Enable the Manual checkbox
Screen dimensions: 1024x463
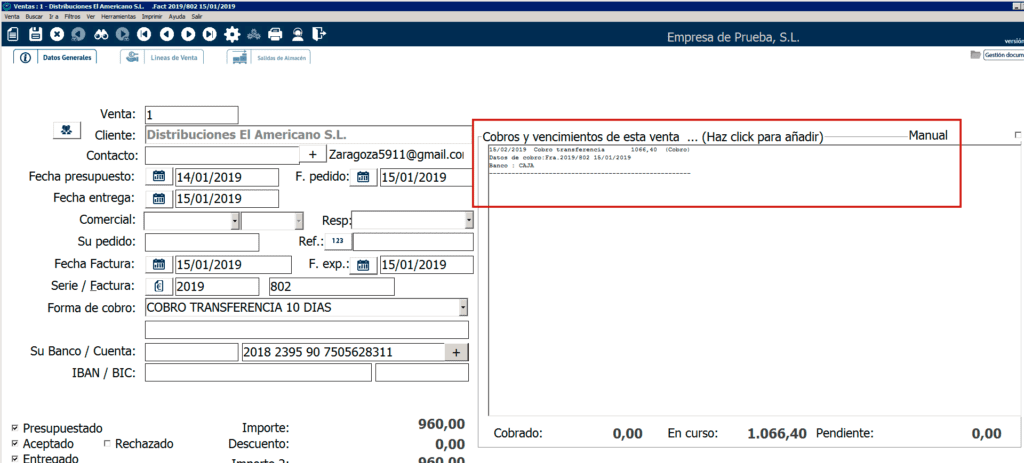click(1017, 135)
